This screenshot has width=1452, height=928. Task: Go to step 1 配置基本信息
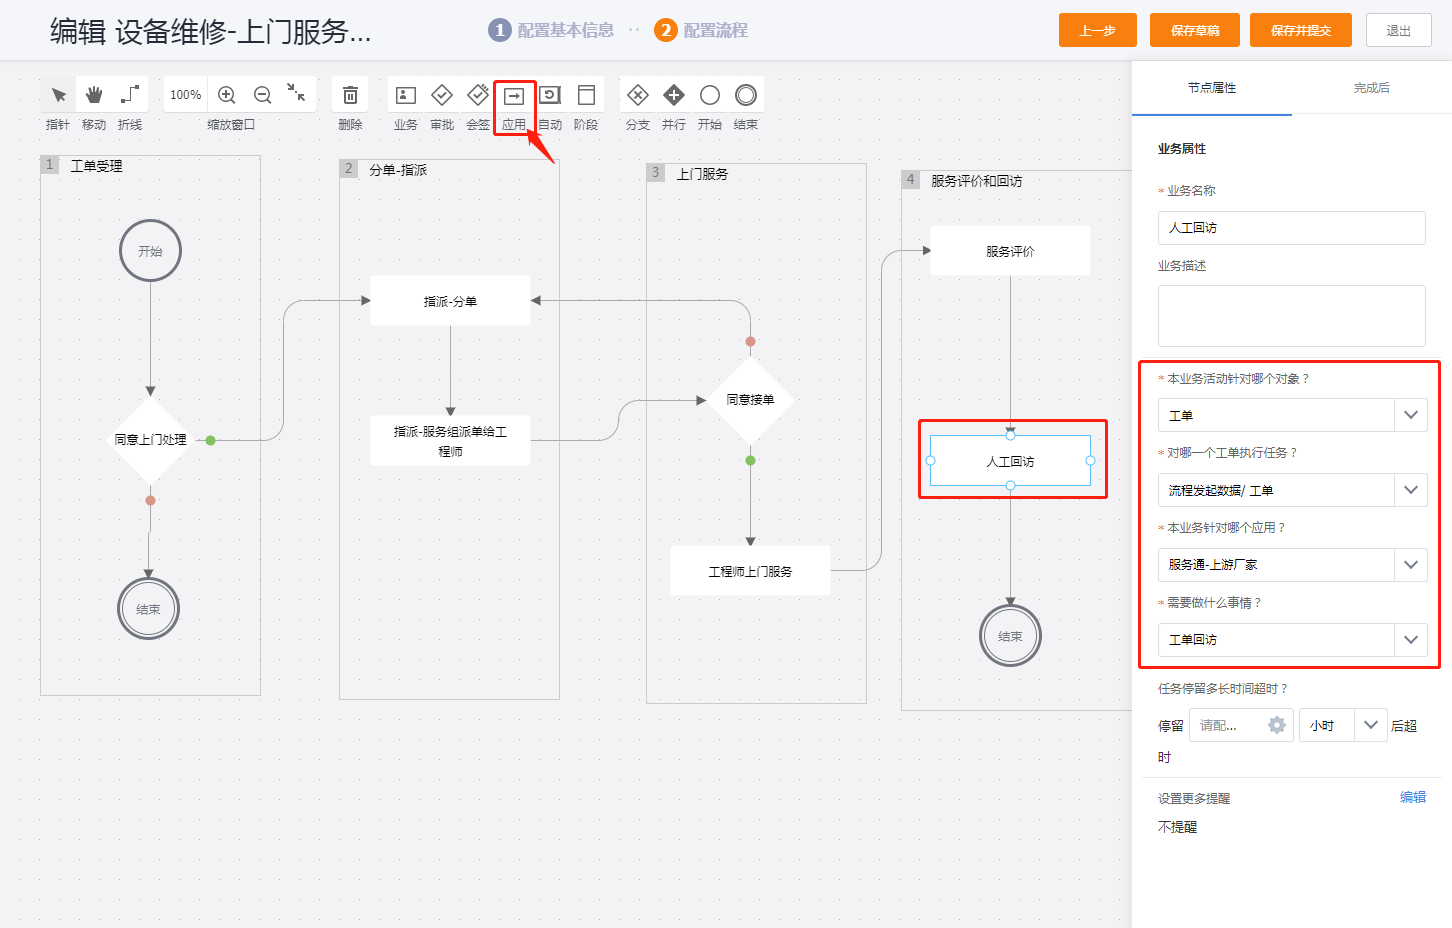[x=551, y=30]
